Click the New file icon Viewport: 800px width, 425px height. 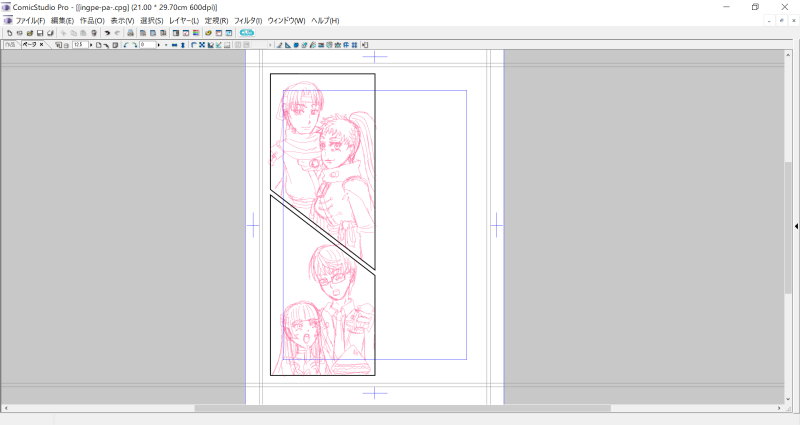(x=9, y=33)
